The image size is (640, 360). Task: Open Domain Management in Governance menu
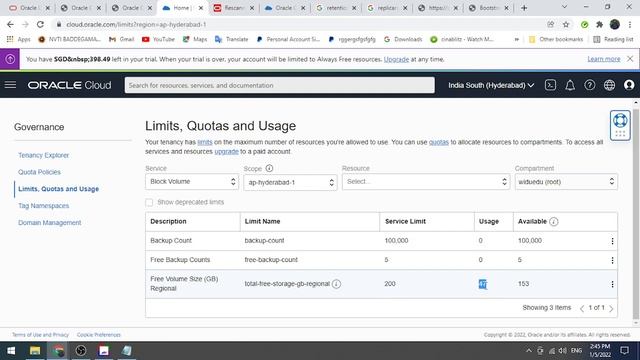pyautogui.click(x=49, y=222)
